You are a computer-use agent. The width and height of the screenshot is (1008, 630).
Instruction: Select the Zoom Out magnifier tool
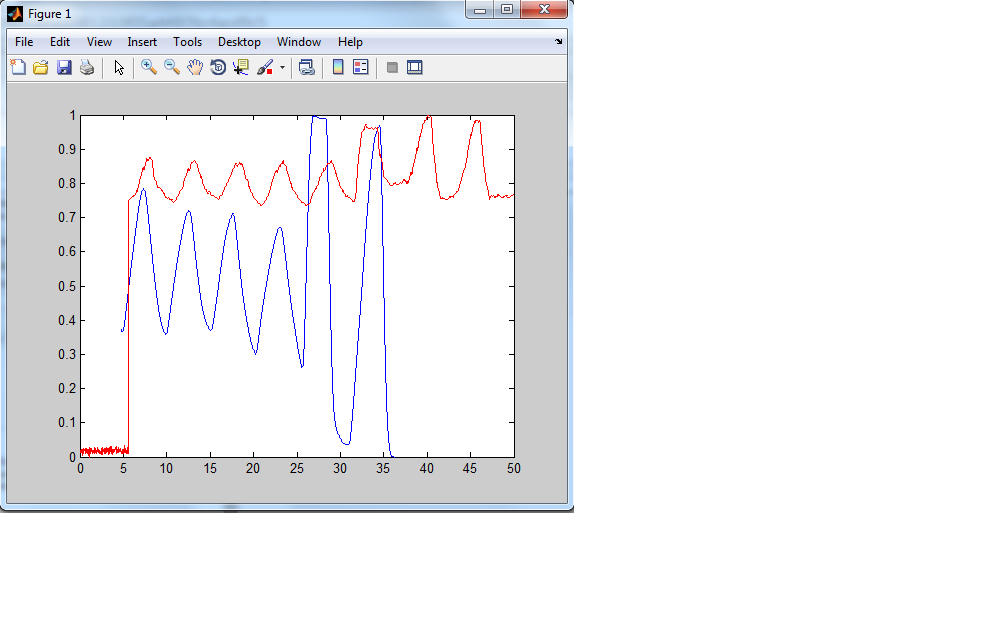click(x=172, y=68)
